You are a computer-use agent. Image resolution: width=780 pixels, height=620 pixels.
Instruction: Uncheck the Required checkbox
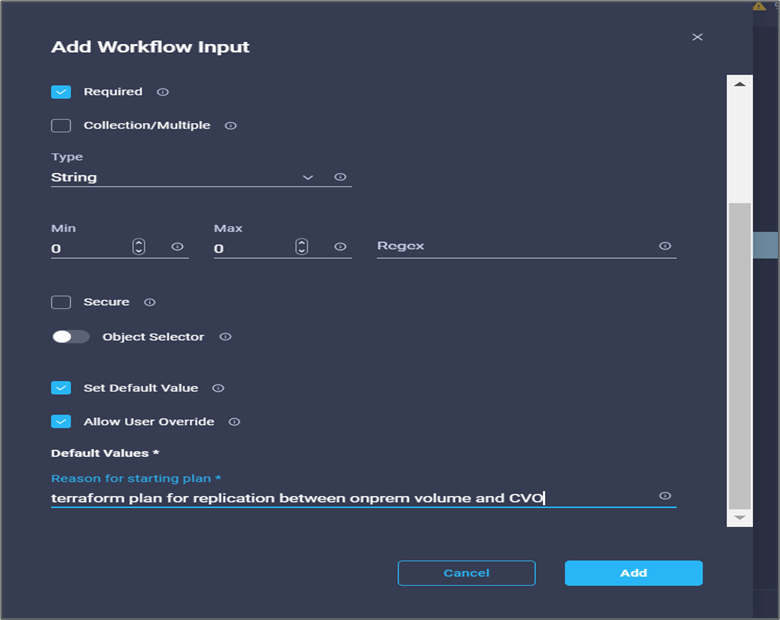[61, 92]
